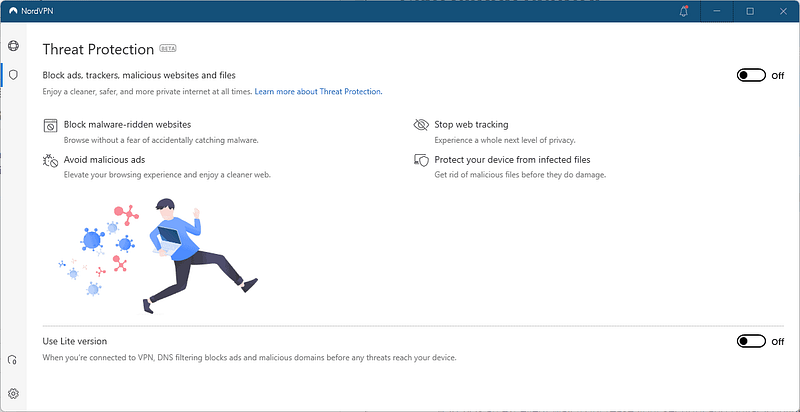Click the 'Use Lite version' label
Viewport: 800px width, 412px height.
tap(74, 341)
